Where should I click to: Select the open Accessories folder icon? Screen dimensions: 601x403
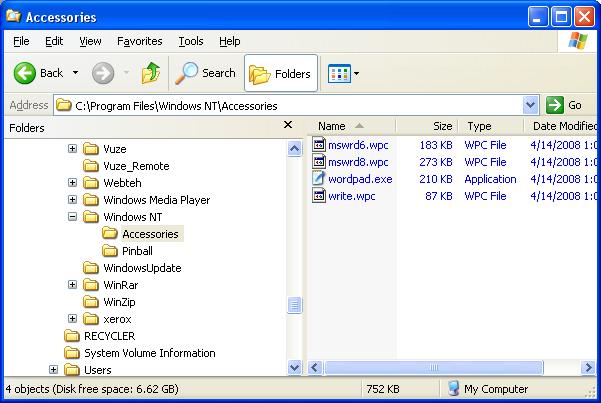coord(110,233)
